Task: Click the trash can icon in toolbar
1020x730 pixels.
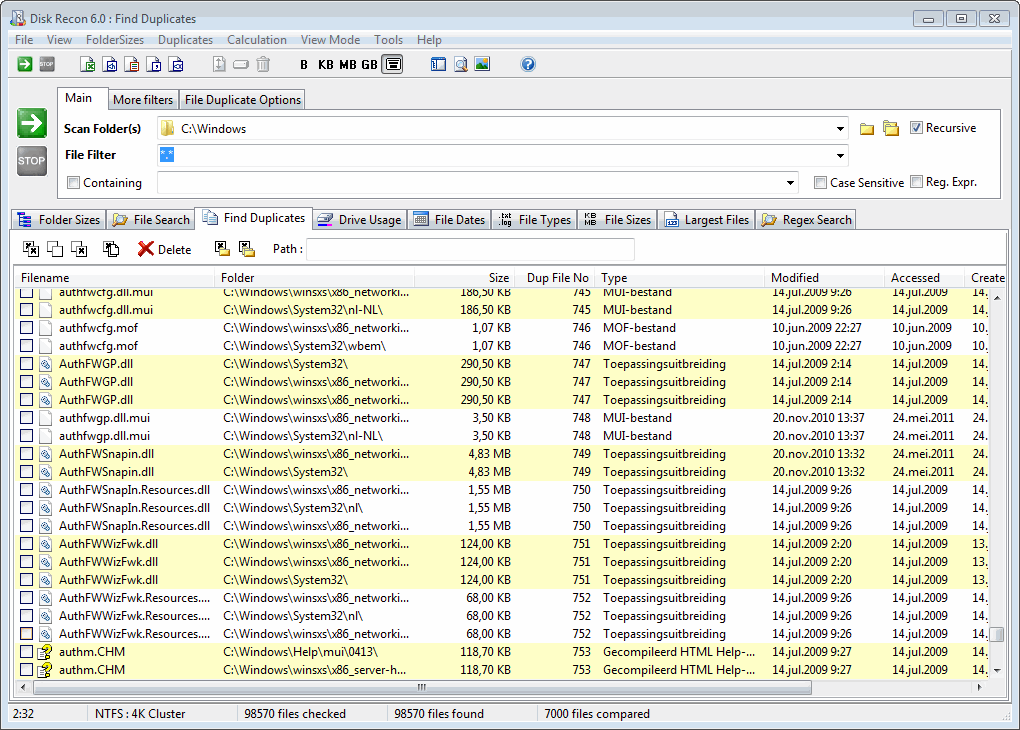Action: (263, 64)
